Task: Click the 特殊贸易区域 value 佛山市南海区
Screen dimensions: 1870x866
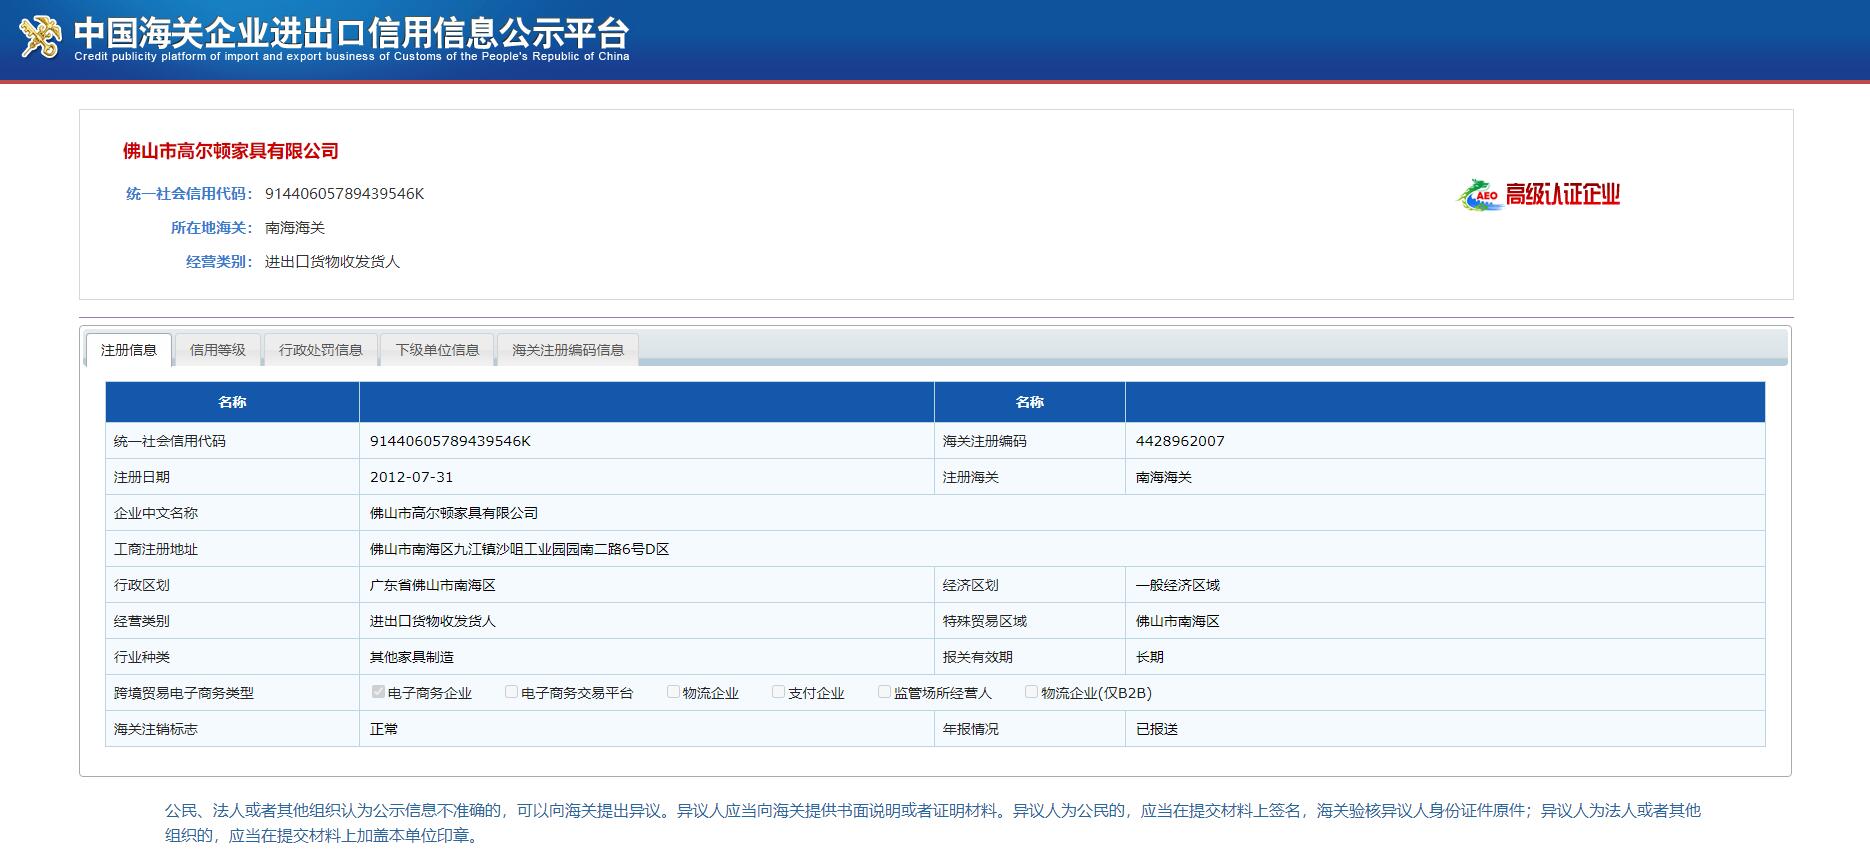Action: coord(1178,621)
